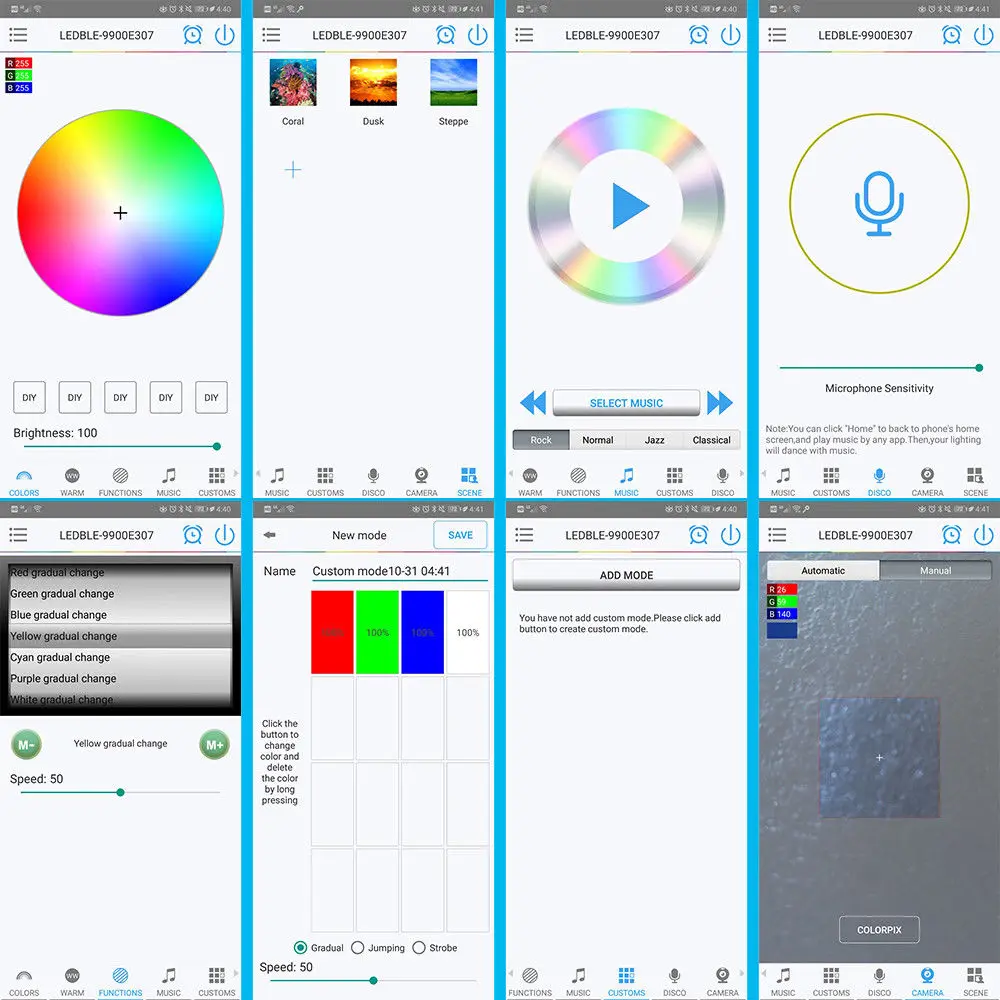1000x1000 pixels.
Task: Tap CUSTOMS grid icon in microphone screen tab bar
Action: click(831, 476)
